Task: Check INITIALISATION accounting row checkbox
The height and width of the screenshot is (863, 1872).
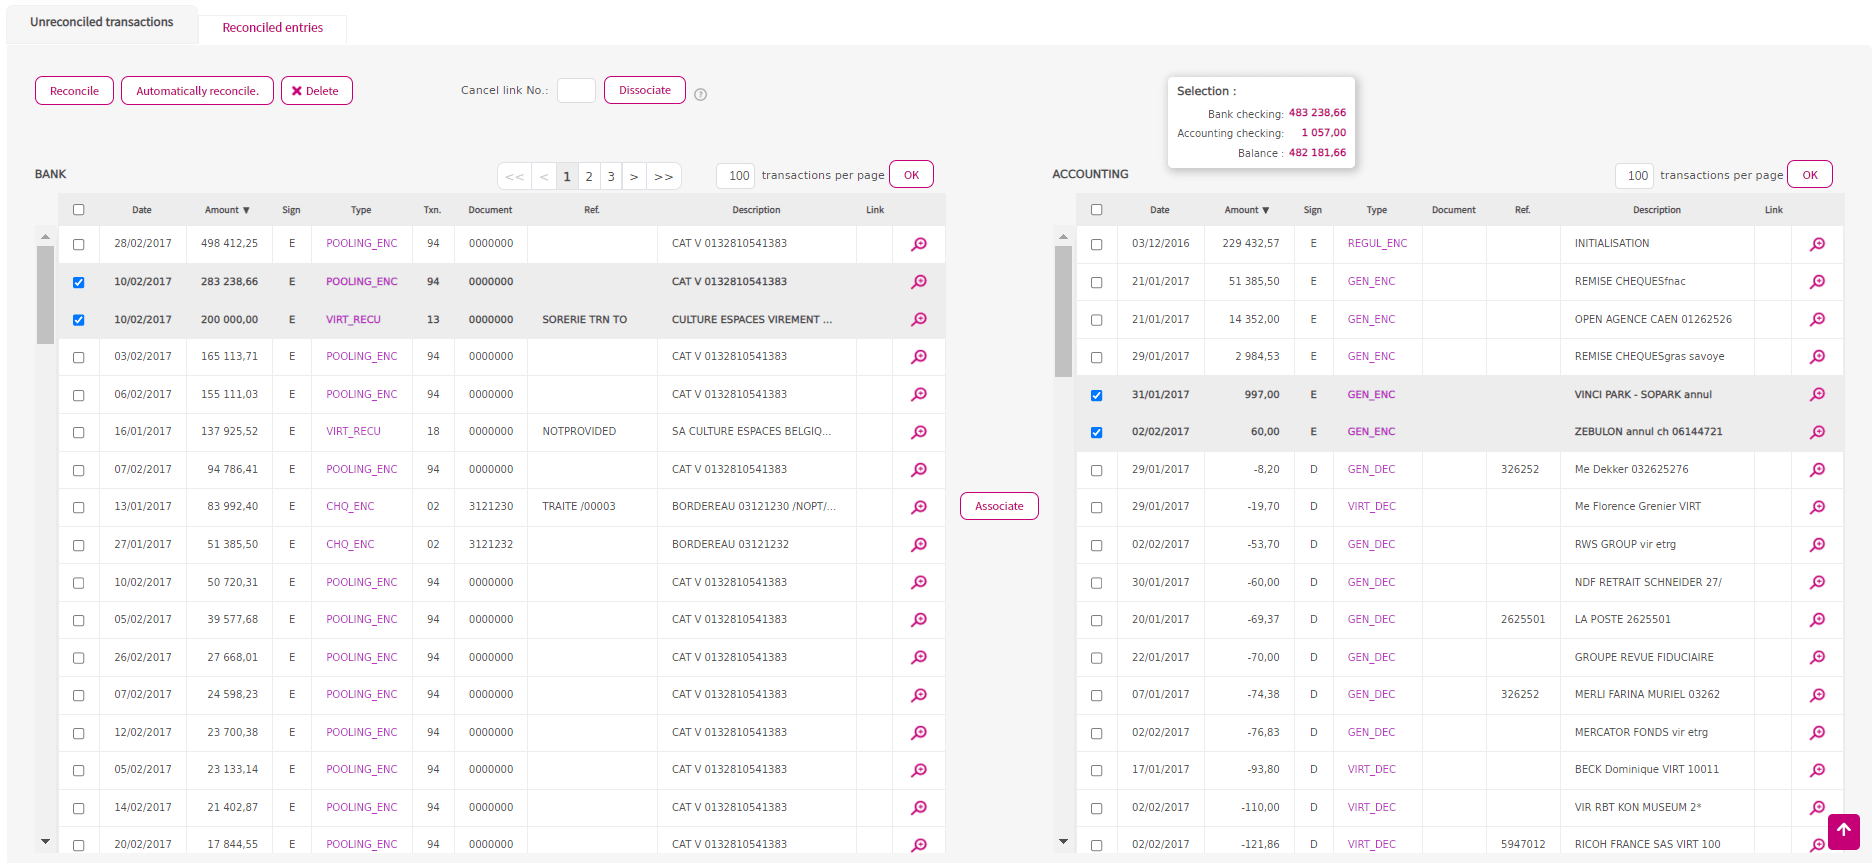Action: click(x=1096, y=245)
